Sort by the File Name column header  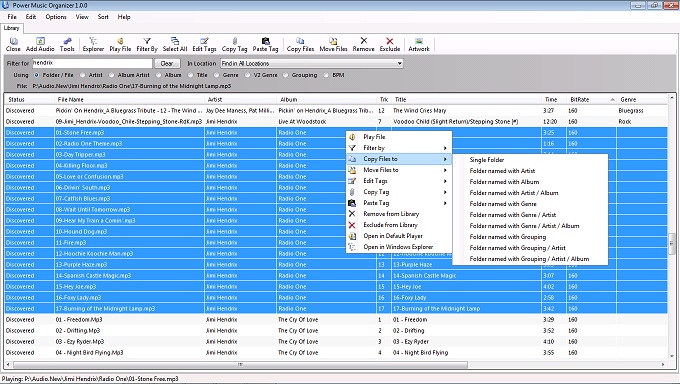(x=129, y=99)
